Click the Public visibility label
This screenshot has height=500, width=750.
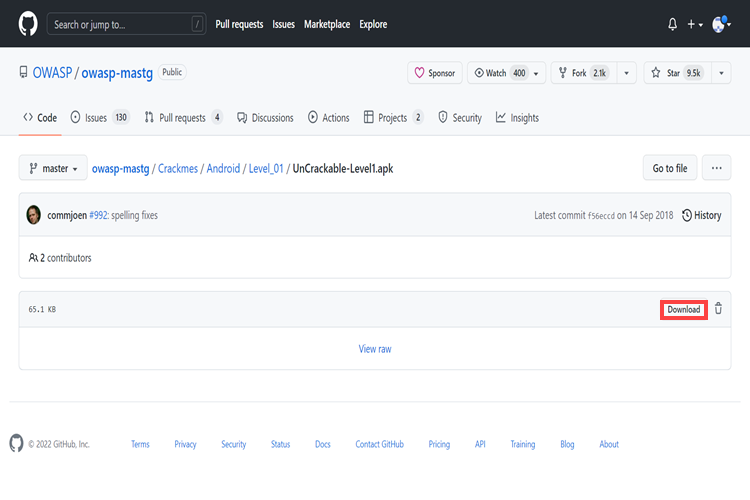[x=172, y=72]
